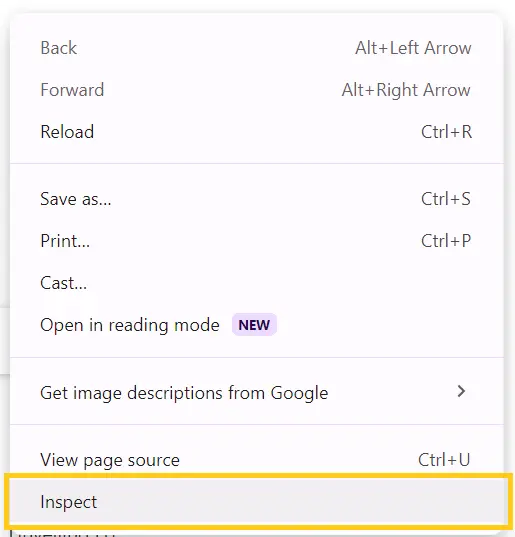Screen dimensions: 515x537
Task: Choose the Forward menu entry
Action: coord(256,90)
